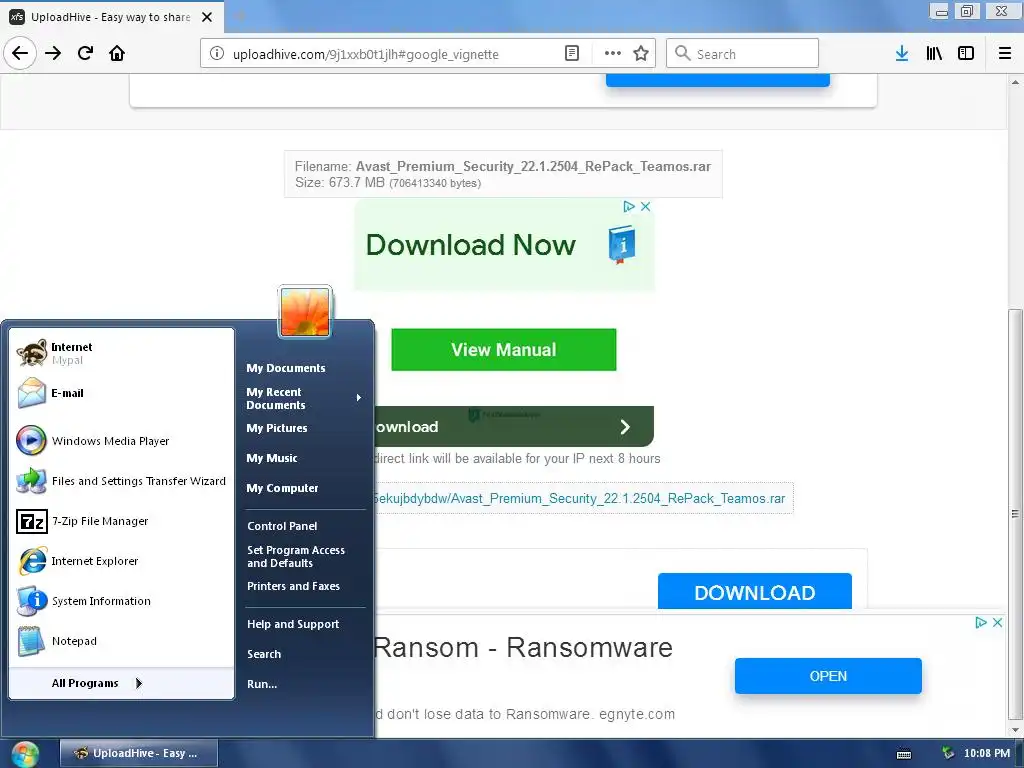Click the on-screen keyboard tray icon
Viewport: 1024px width, 768px height.
click(904, 754)
